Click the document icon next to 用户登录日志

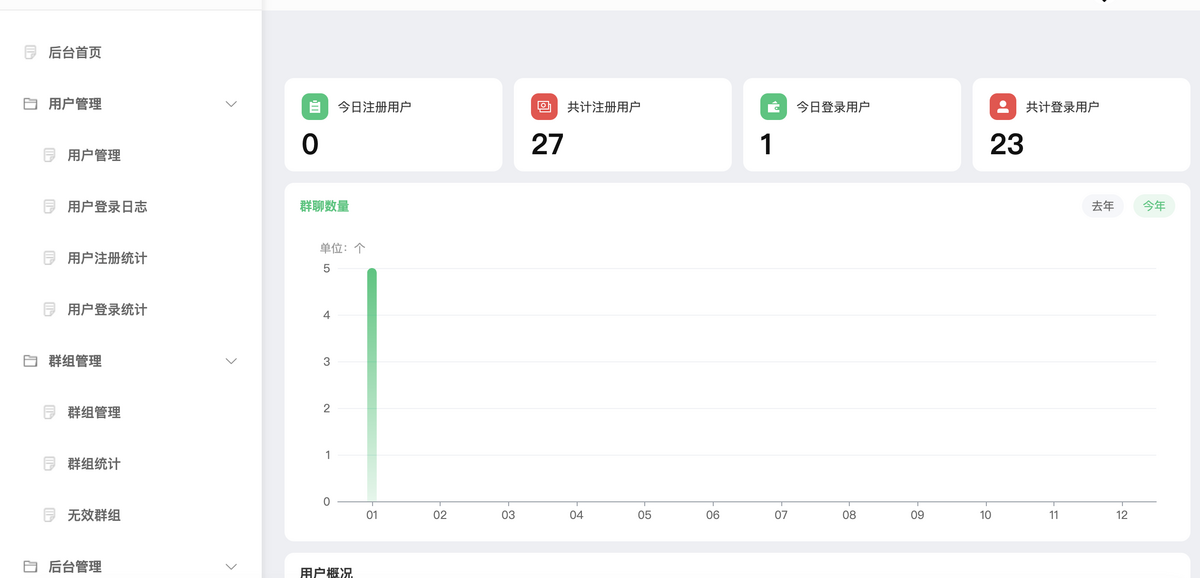pos(49,206)
